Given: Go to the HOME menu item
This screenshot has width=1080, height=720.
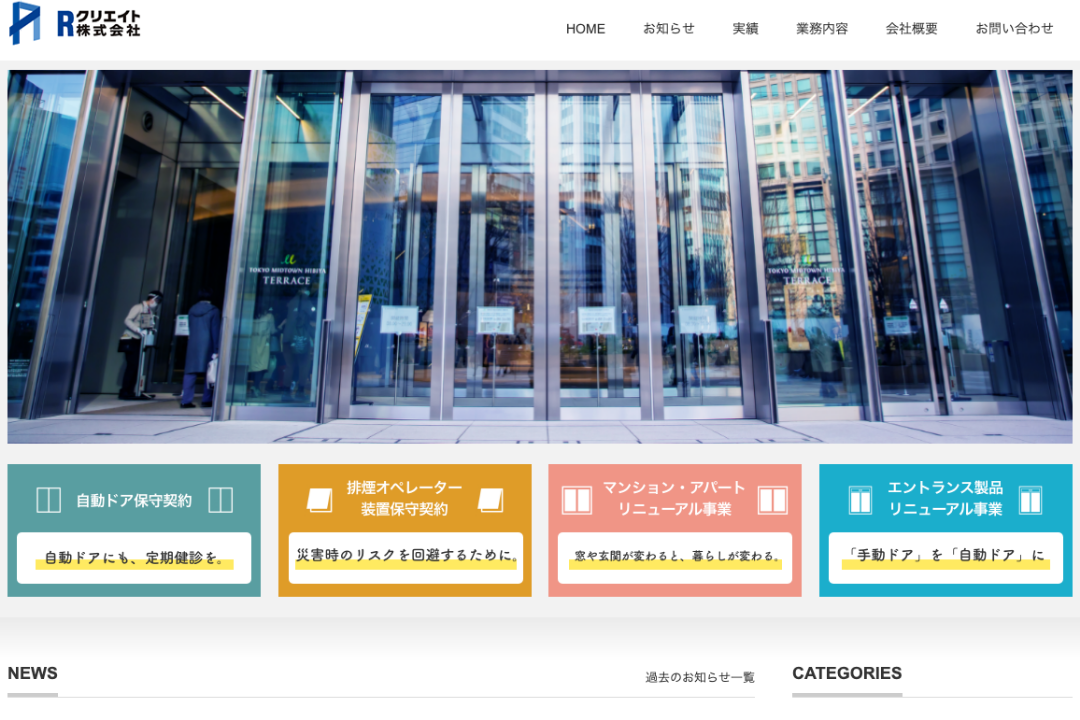Looking at the screenshot, I should pyautogui.click(x=585, y=29).
